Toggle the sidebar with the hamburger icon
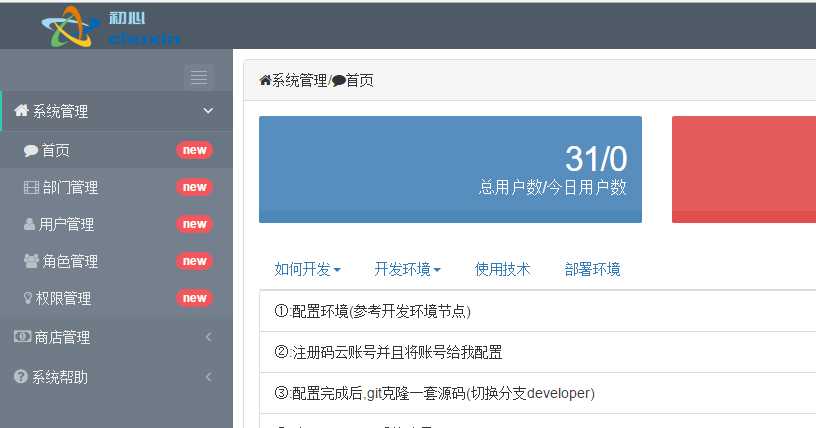The height and width of the screenshot is (428, 816). [x=199, y=78]
